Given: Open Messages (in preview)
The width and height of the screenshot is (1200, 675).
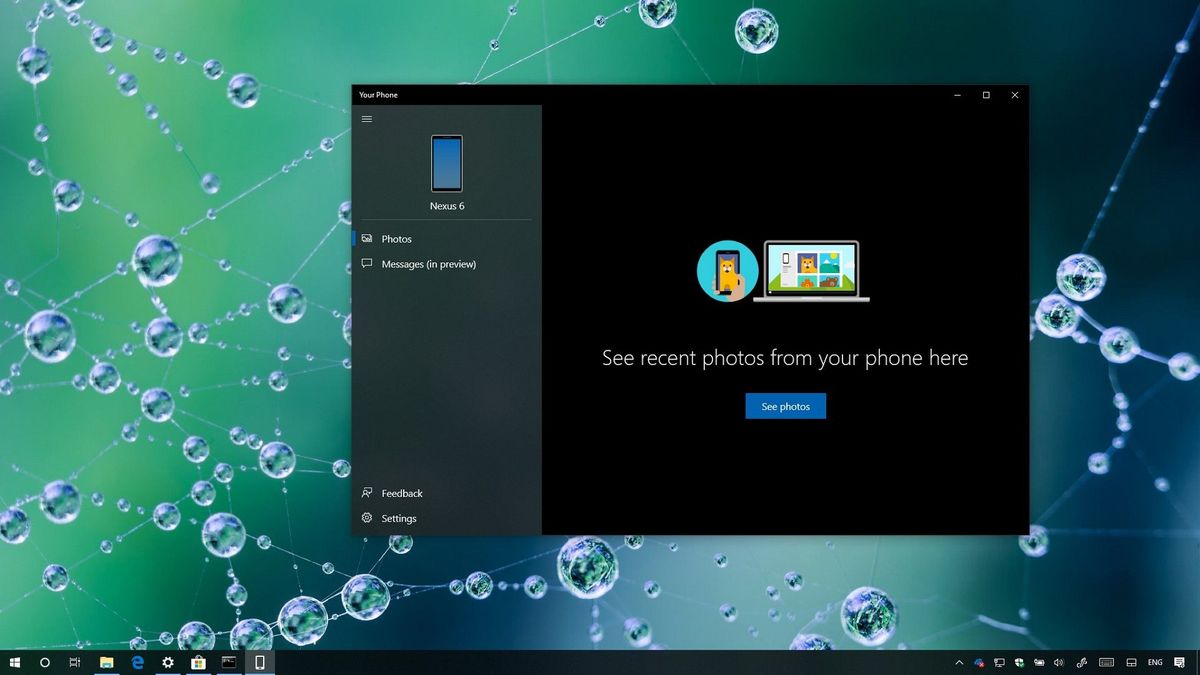Looking at the screenshot, I should pyautogui.click(x=446, y=264).
